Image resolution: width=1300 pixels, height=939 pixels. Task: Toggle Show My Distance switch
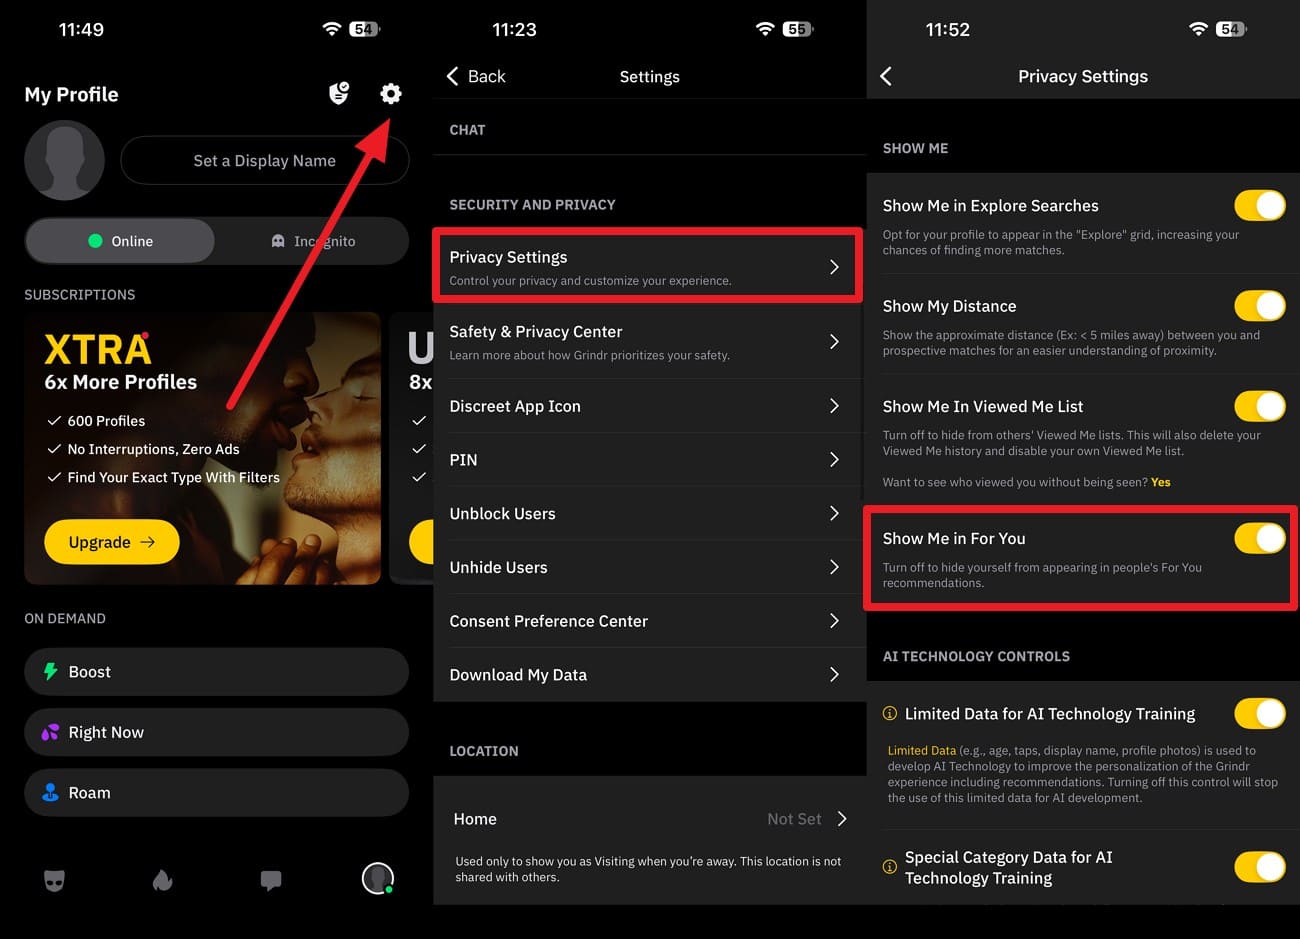pyautogui.click(x=1260, y=306)
